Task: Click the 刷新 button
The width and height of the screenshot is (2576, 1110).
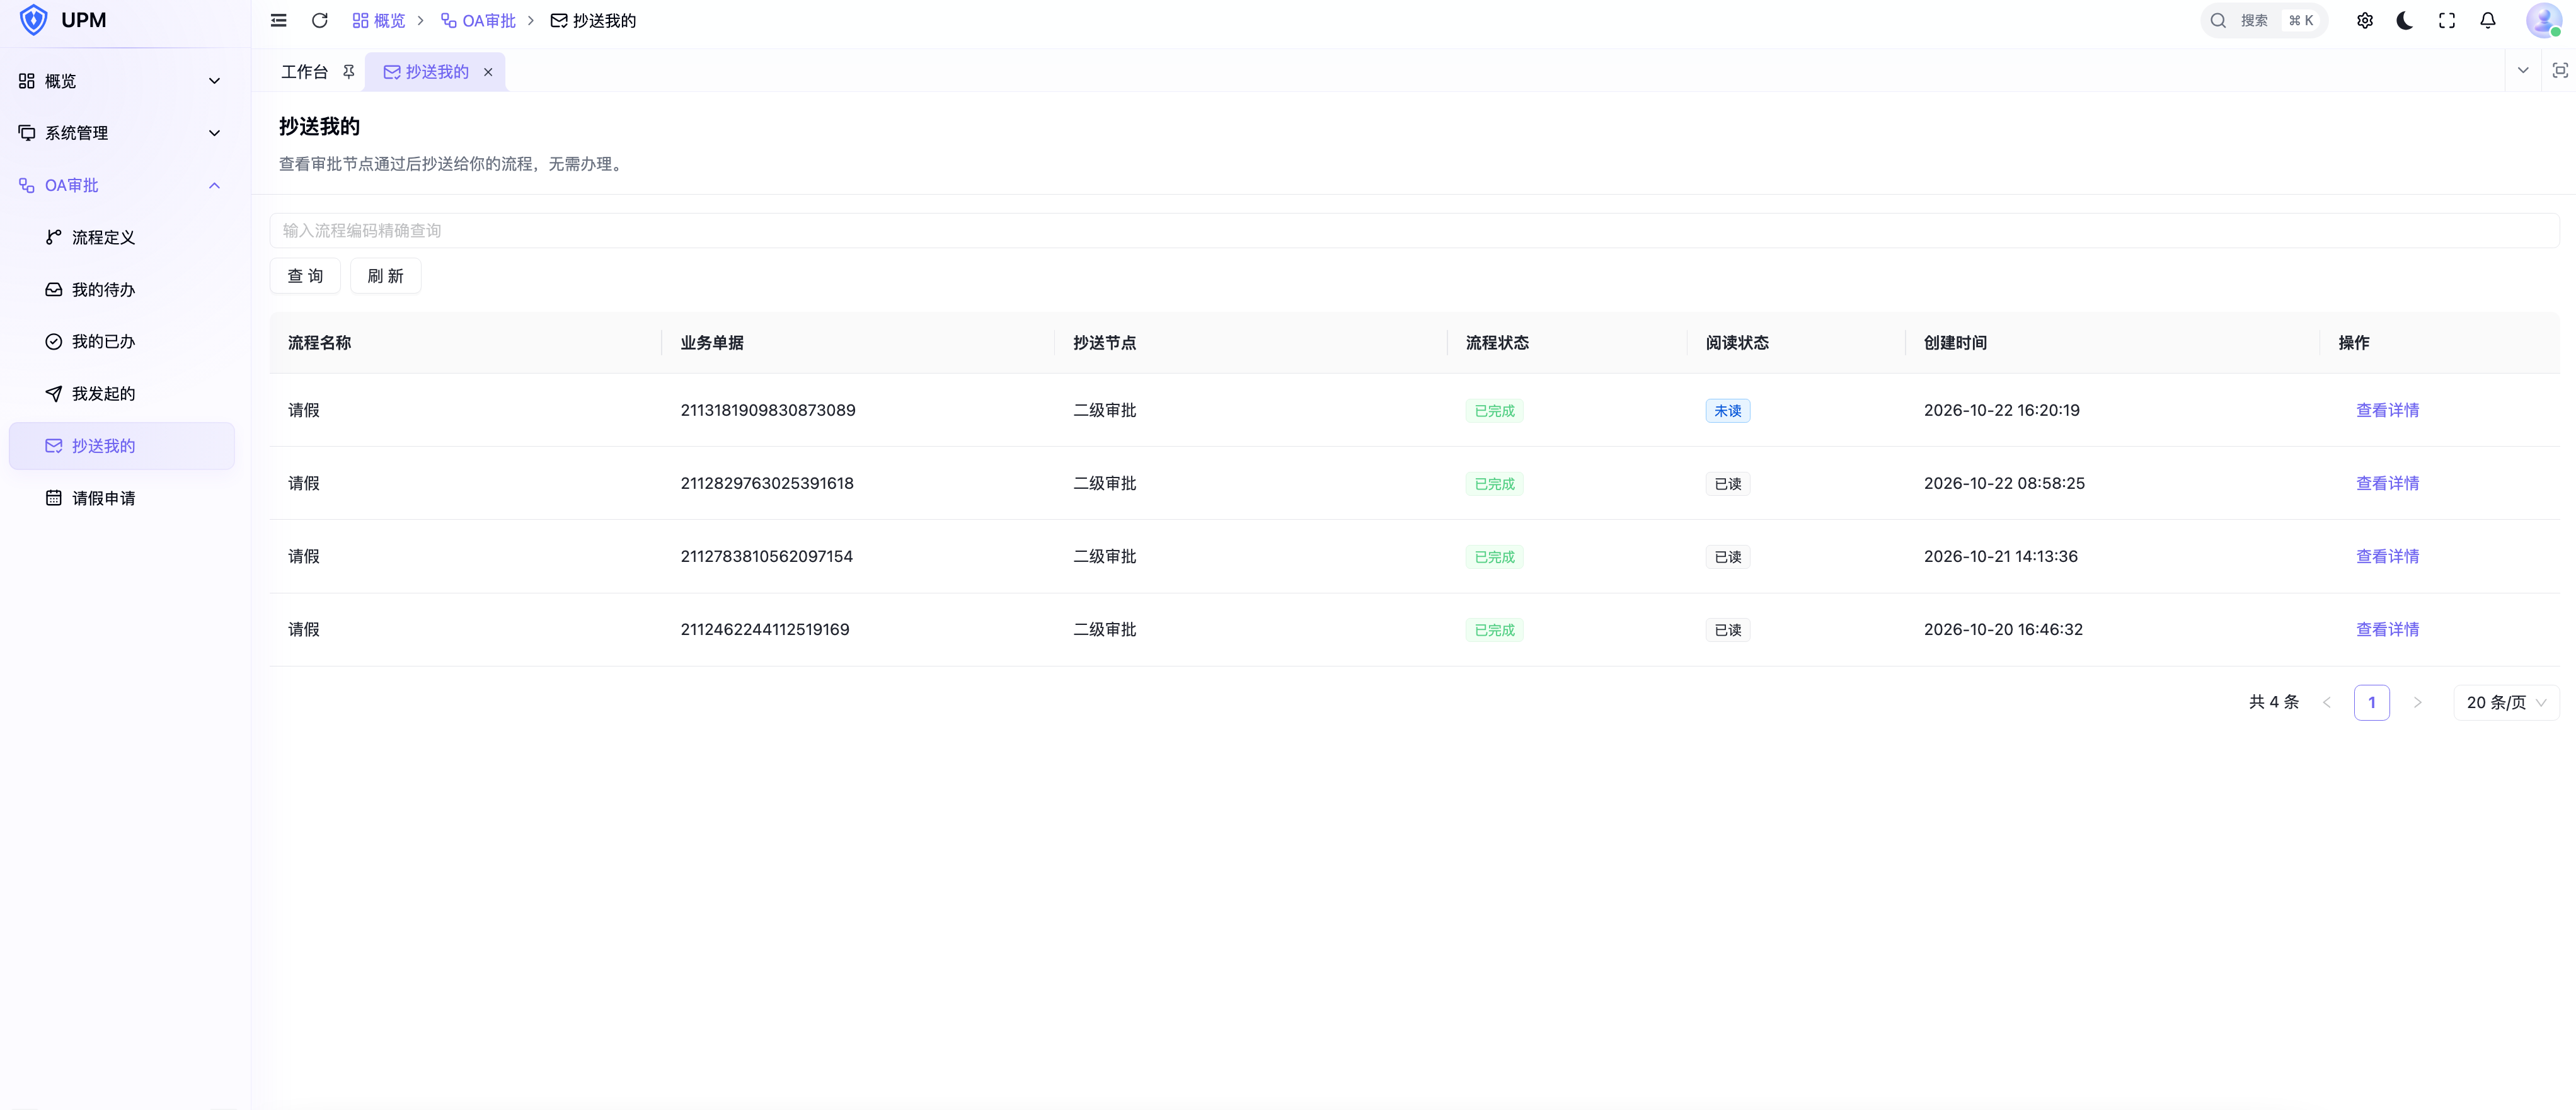Action: pyautogui.click(x=385, y=276)
